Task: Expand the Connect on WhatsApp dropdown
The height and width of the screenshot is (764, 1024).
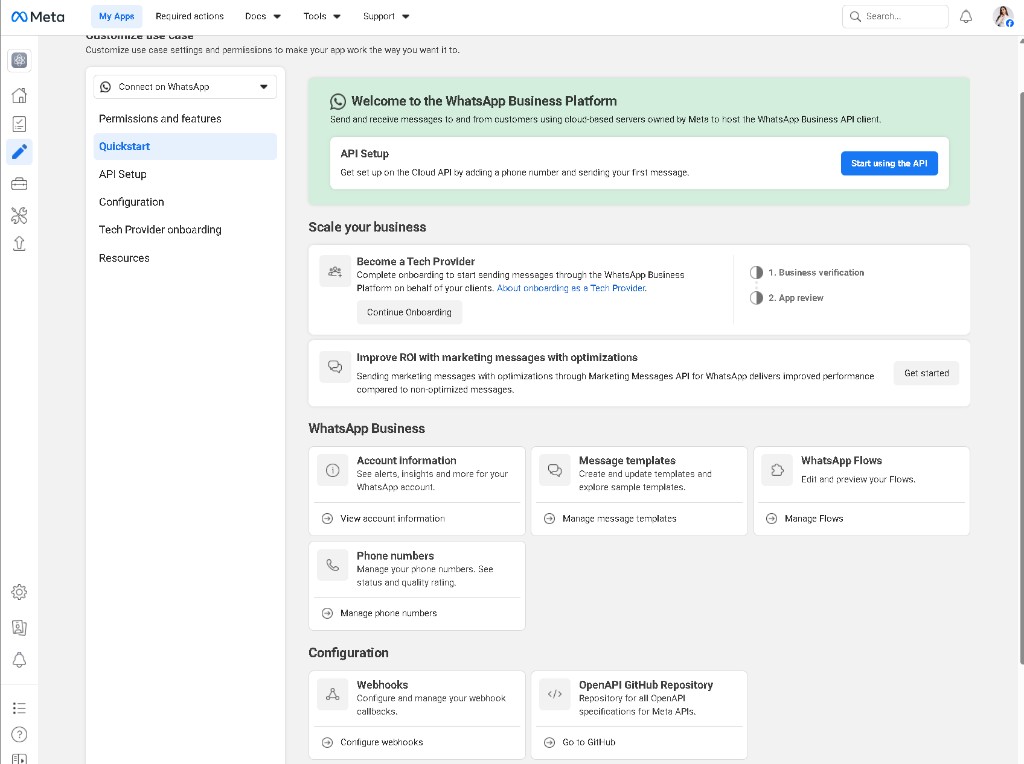Action: click(x=185, y=87)
